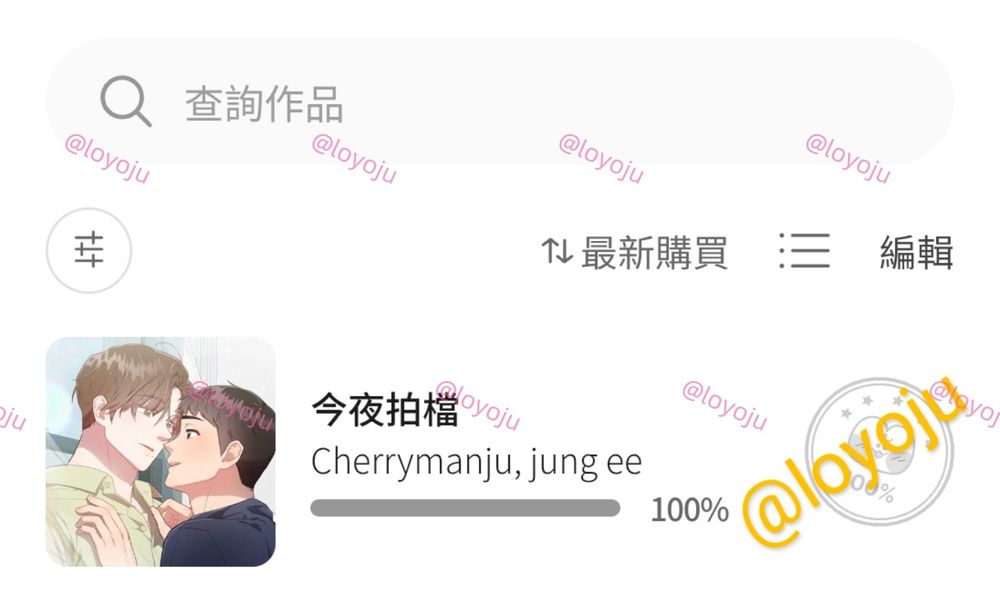Tap the 編輯 edit button

click(916, 251)
